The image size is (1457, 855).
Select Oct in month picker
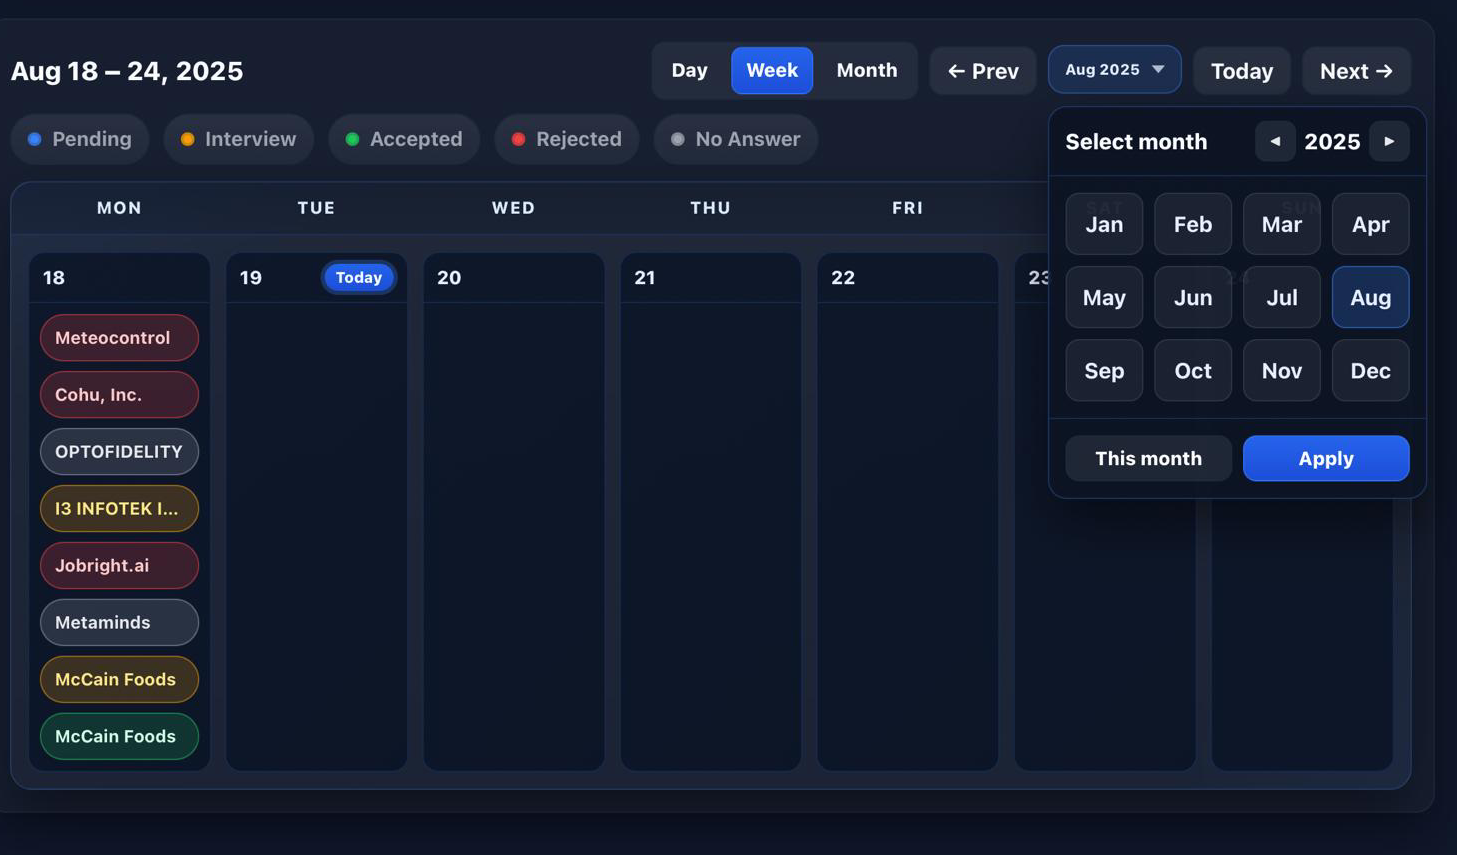click(x=1193, y=370)
